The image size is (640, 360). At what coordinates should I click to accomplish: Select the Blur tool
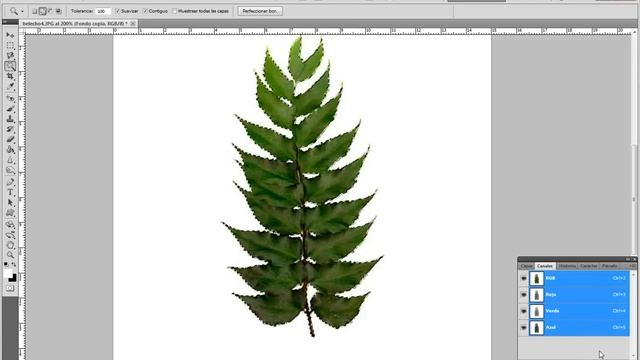tap(10, 160)
